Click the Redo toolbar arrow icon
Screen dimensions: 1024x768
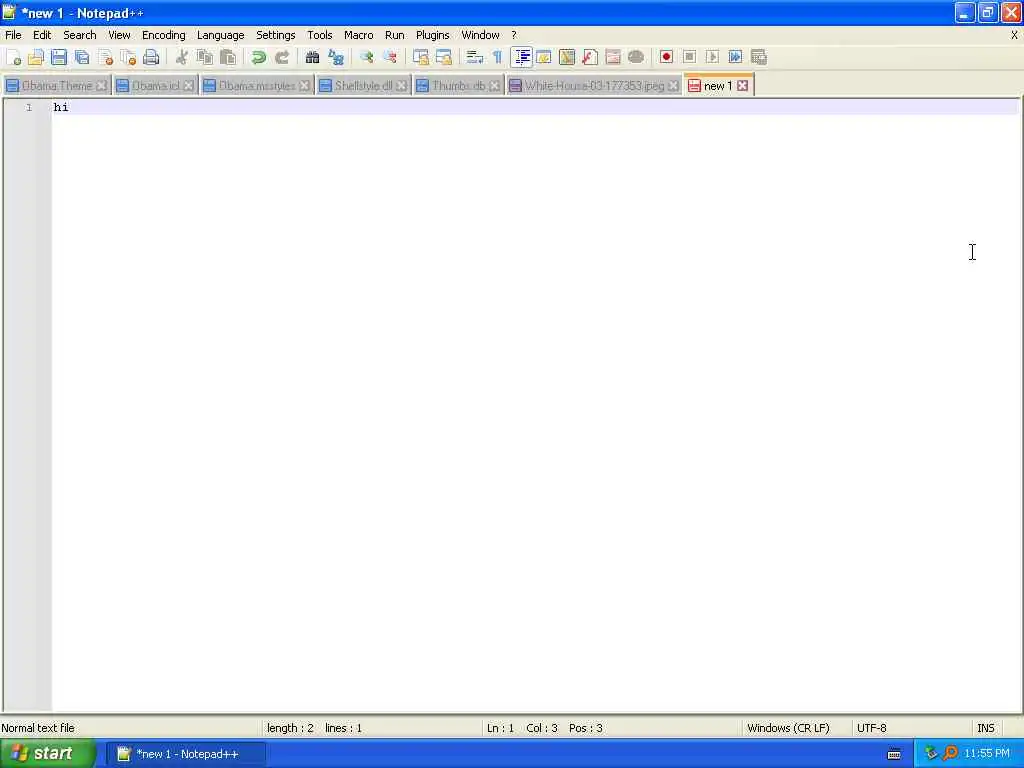[x=281, y=57]
